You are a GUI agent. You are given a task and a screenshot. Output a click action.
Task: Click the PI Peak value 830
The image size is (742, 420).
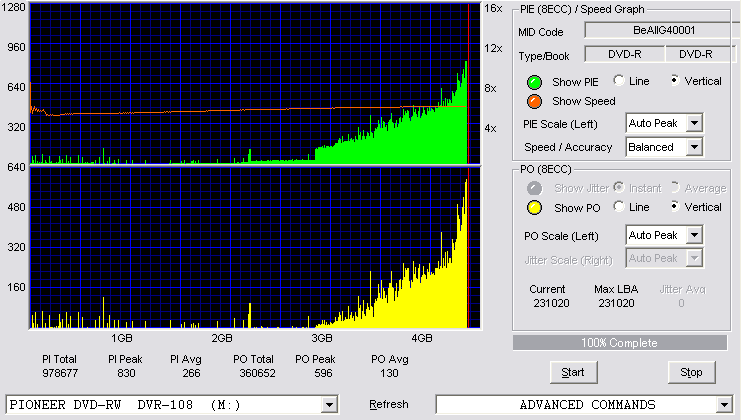pos(126,374)
